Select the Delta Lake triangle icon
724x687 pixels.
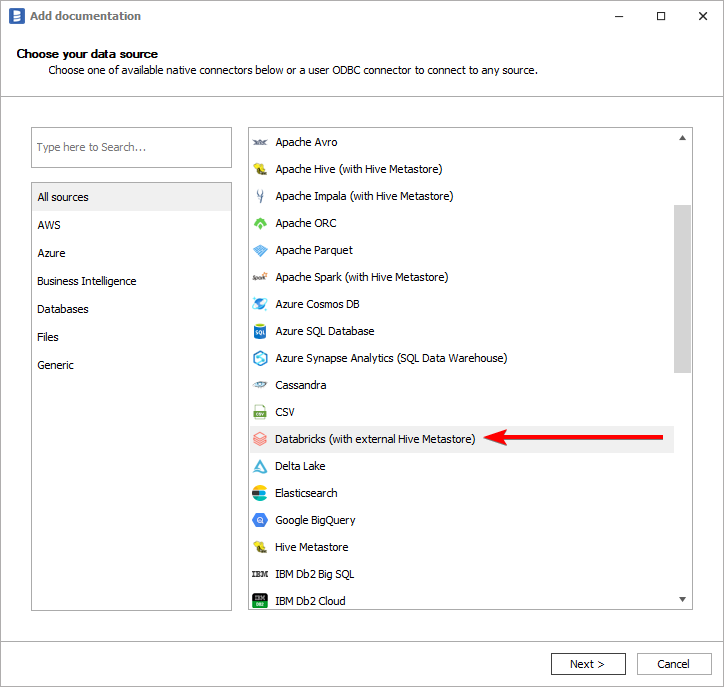259,466
